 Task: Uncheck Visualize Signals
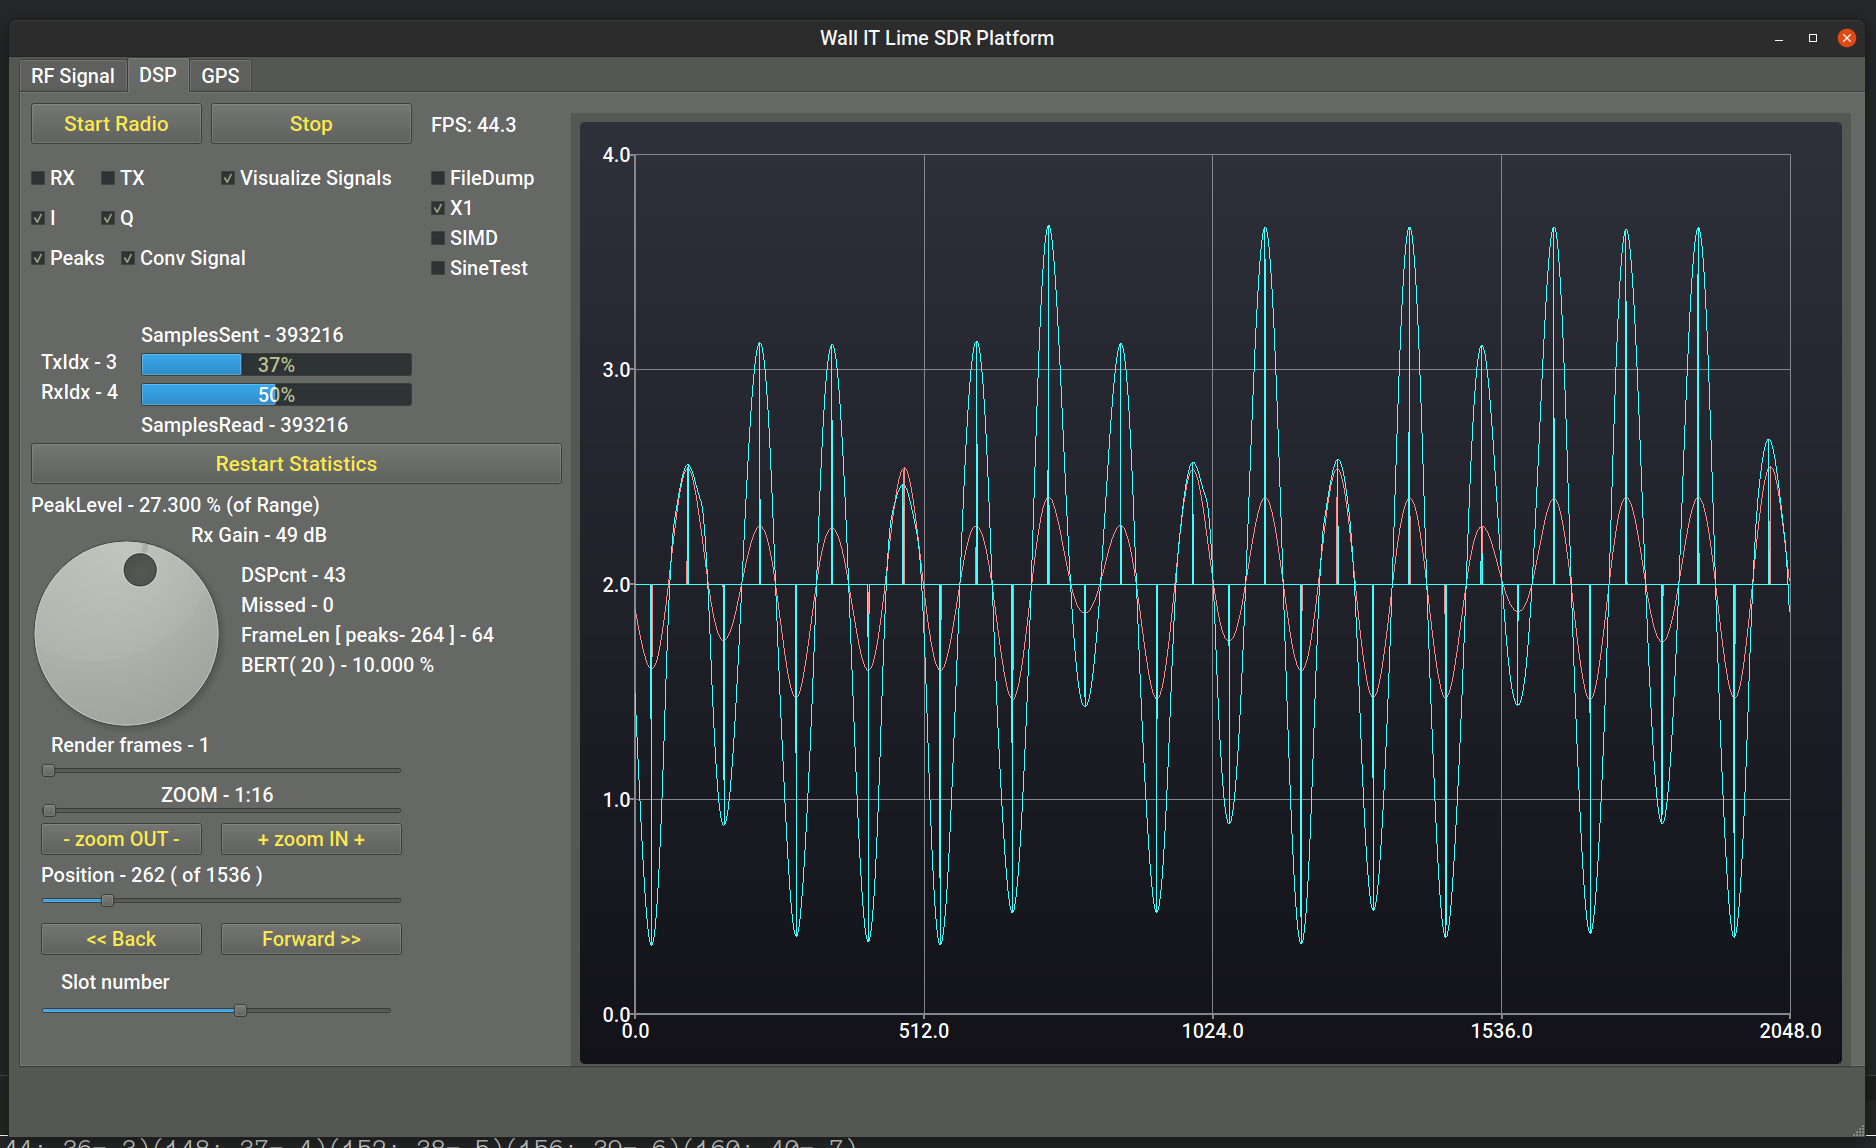click(228, 178)
